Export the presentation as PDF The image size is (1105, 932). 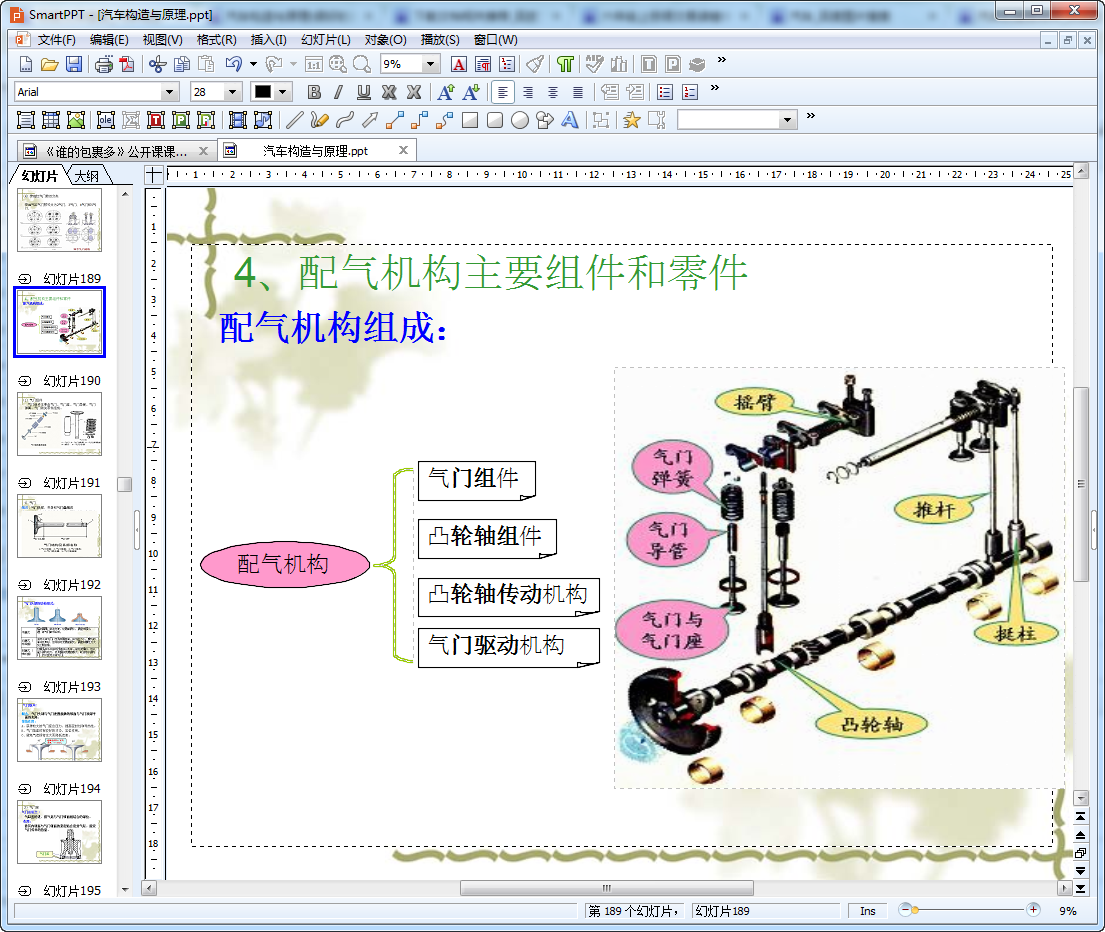(x=127, y=65)
